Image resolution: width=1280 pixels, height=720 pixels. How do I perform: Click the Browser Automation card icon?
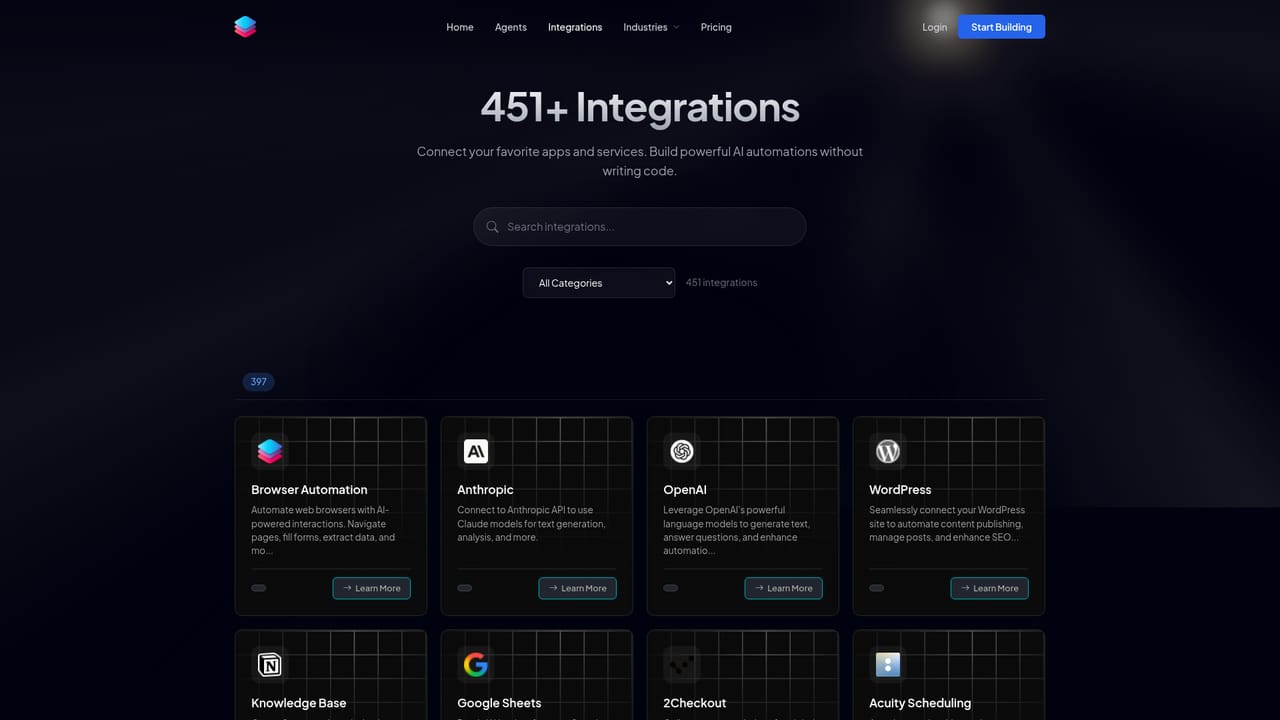(x=270, y=452)
